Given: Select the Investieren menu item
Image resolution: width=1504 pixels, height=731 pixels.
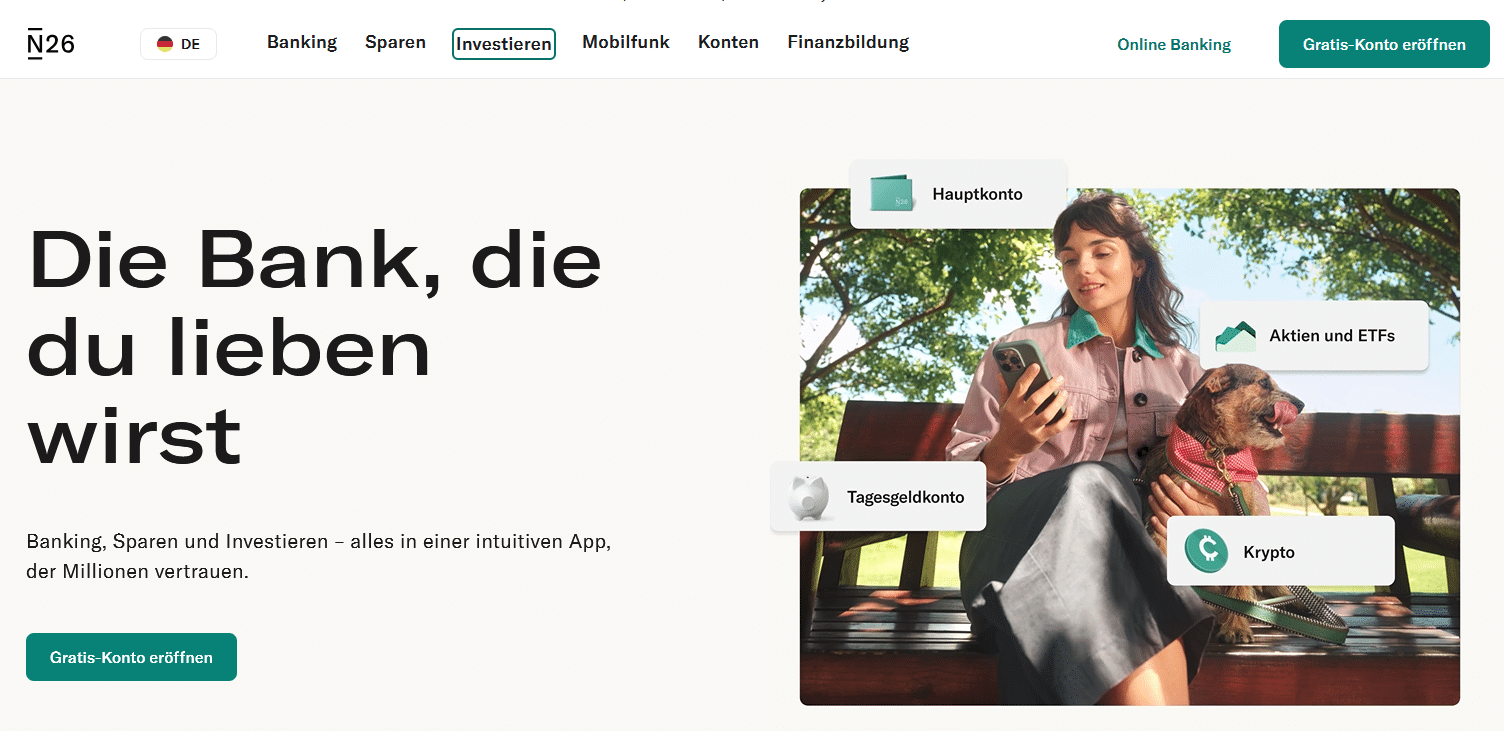Looking at the screenshot, I should [504, 44].
